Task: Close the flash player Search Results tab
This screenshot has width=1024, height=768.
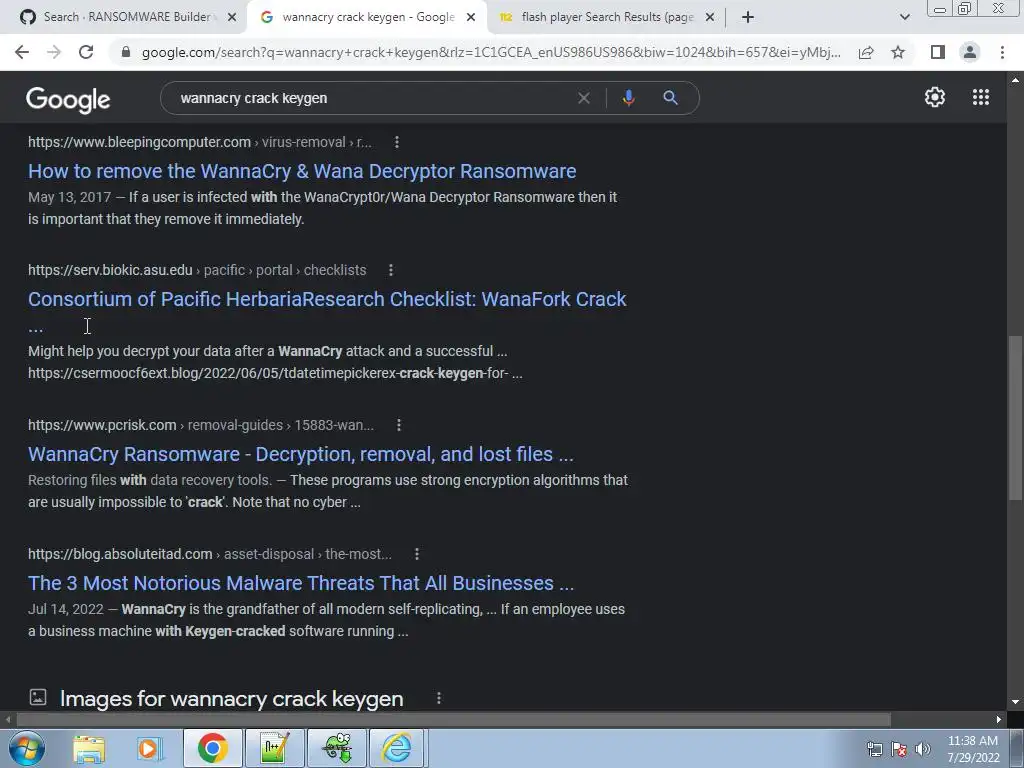Action: pyautogui.click(x=710, y=17)
